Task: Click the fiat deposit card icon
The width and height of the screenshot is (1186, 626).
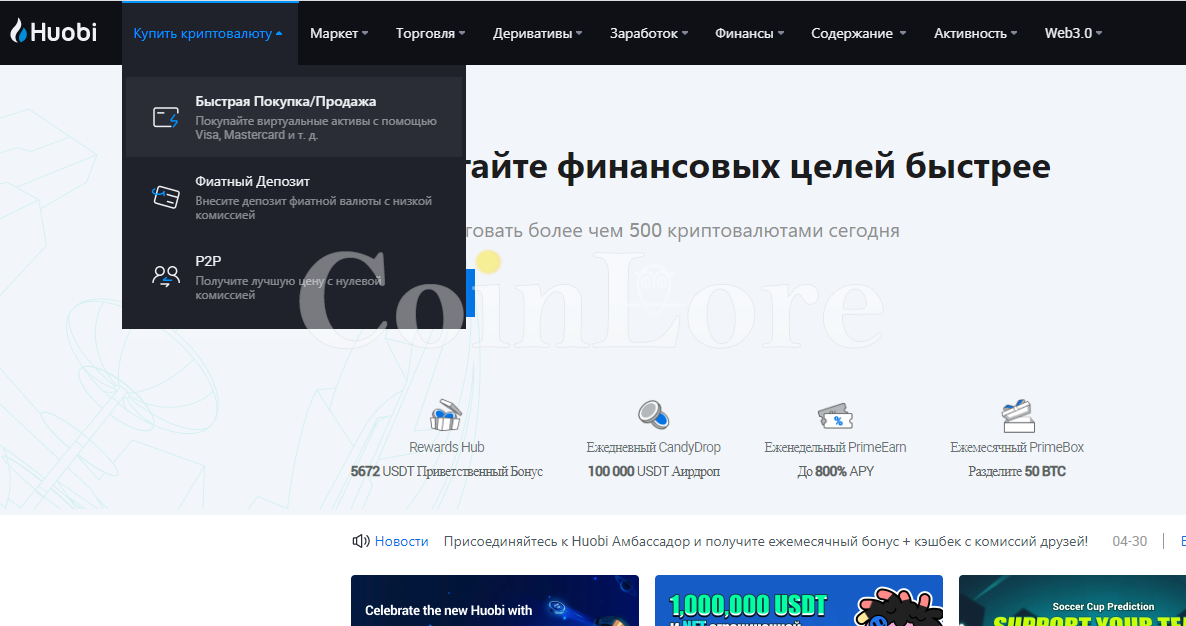Action: tap(166, 197)
